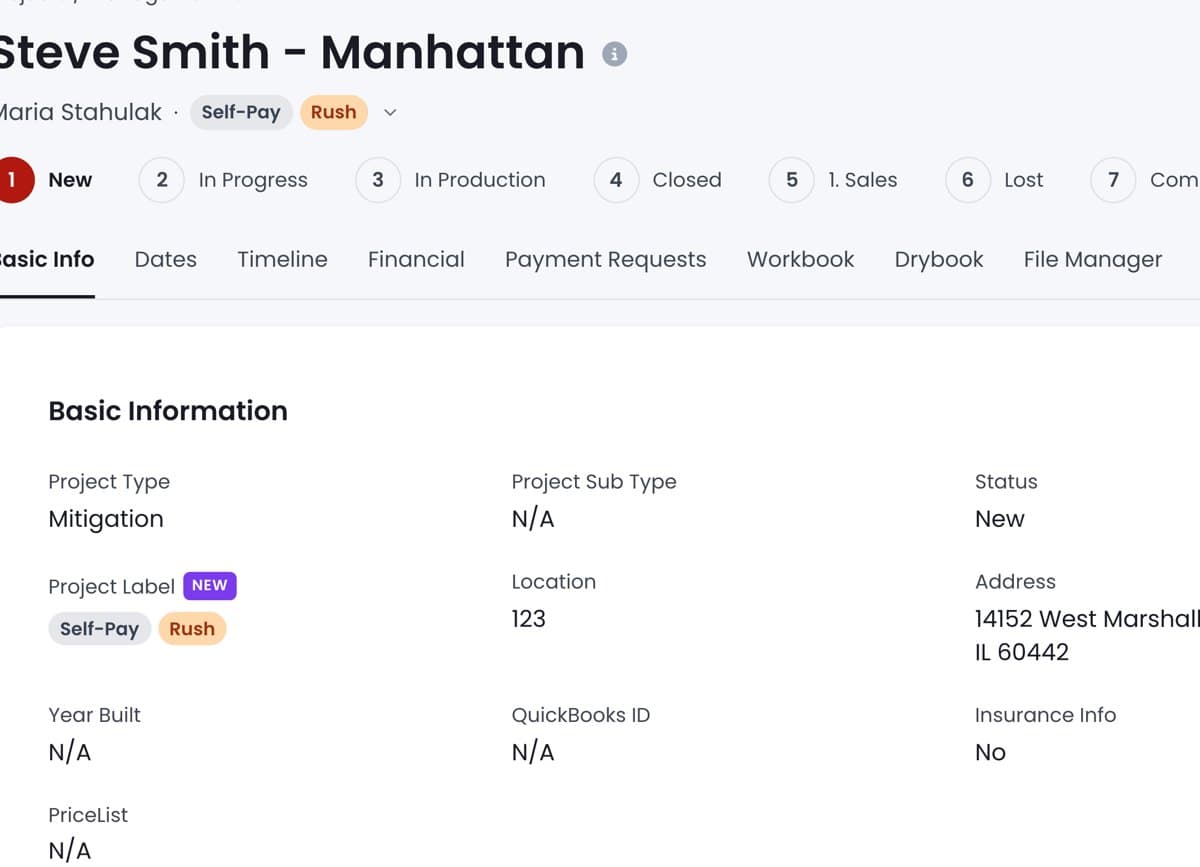Image resolution: width=1200 pixels, height=867 pixels.
Task: Click the No value under Insurance Info
Action: [x=990, y=752]
